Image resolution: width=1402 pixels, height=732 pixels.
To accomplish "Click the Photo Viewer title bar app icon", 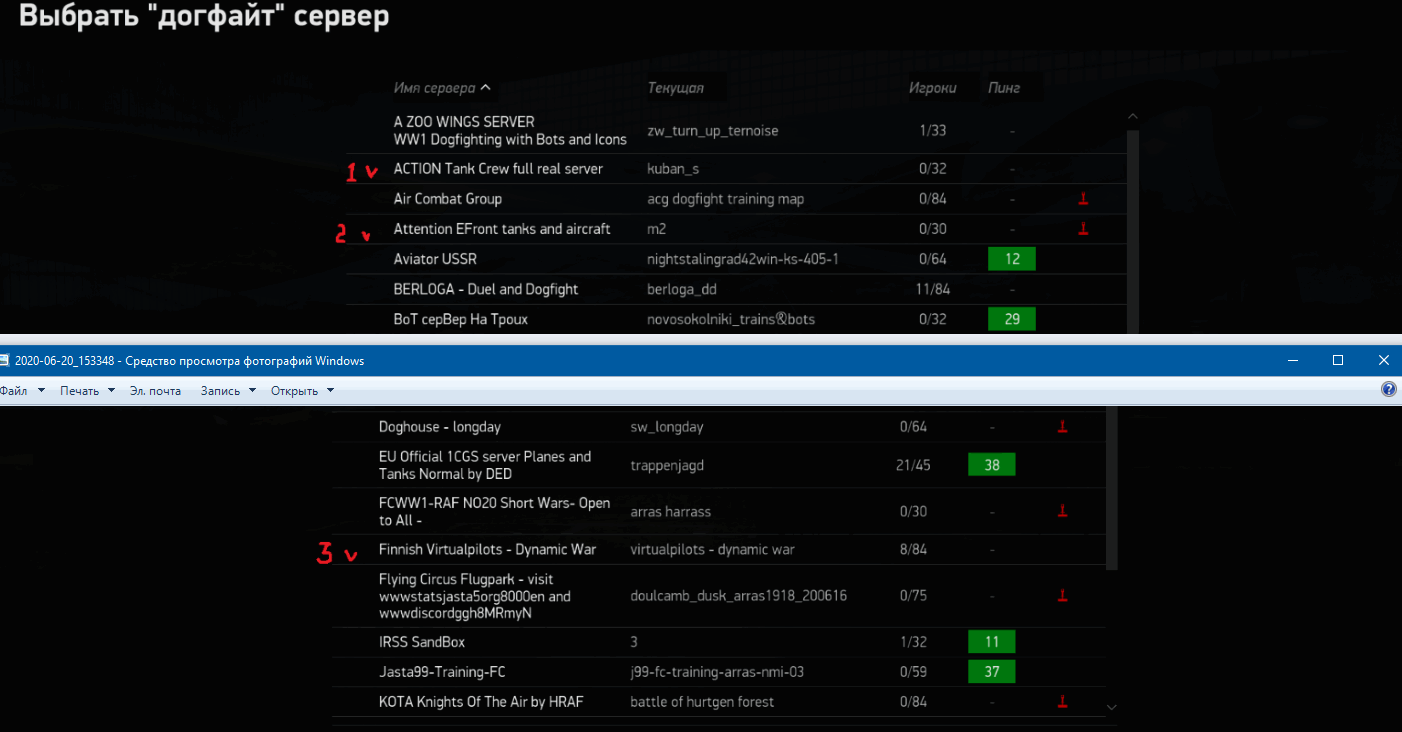I will [5, 361].
